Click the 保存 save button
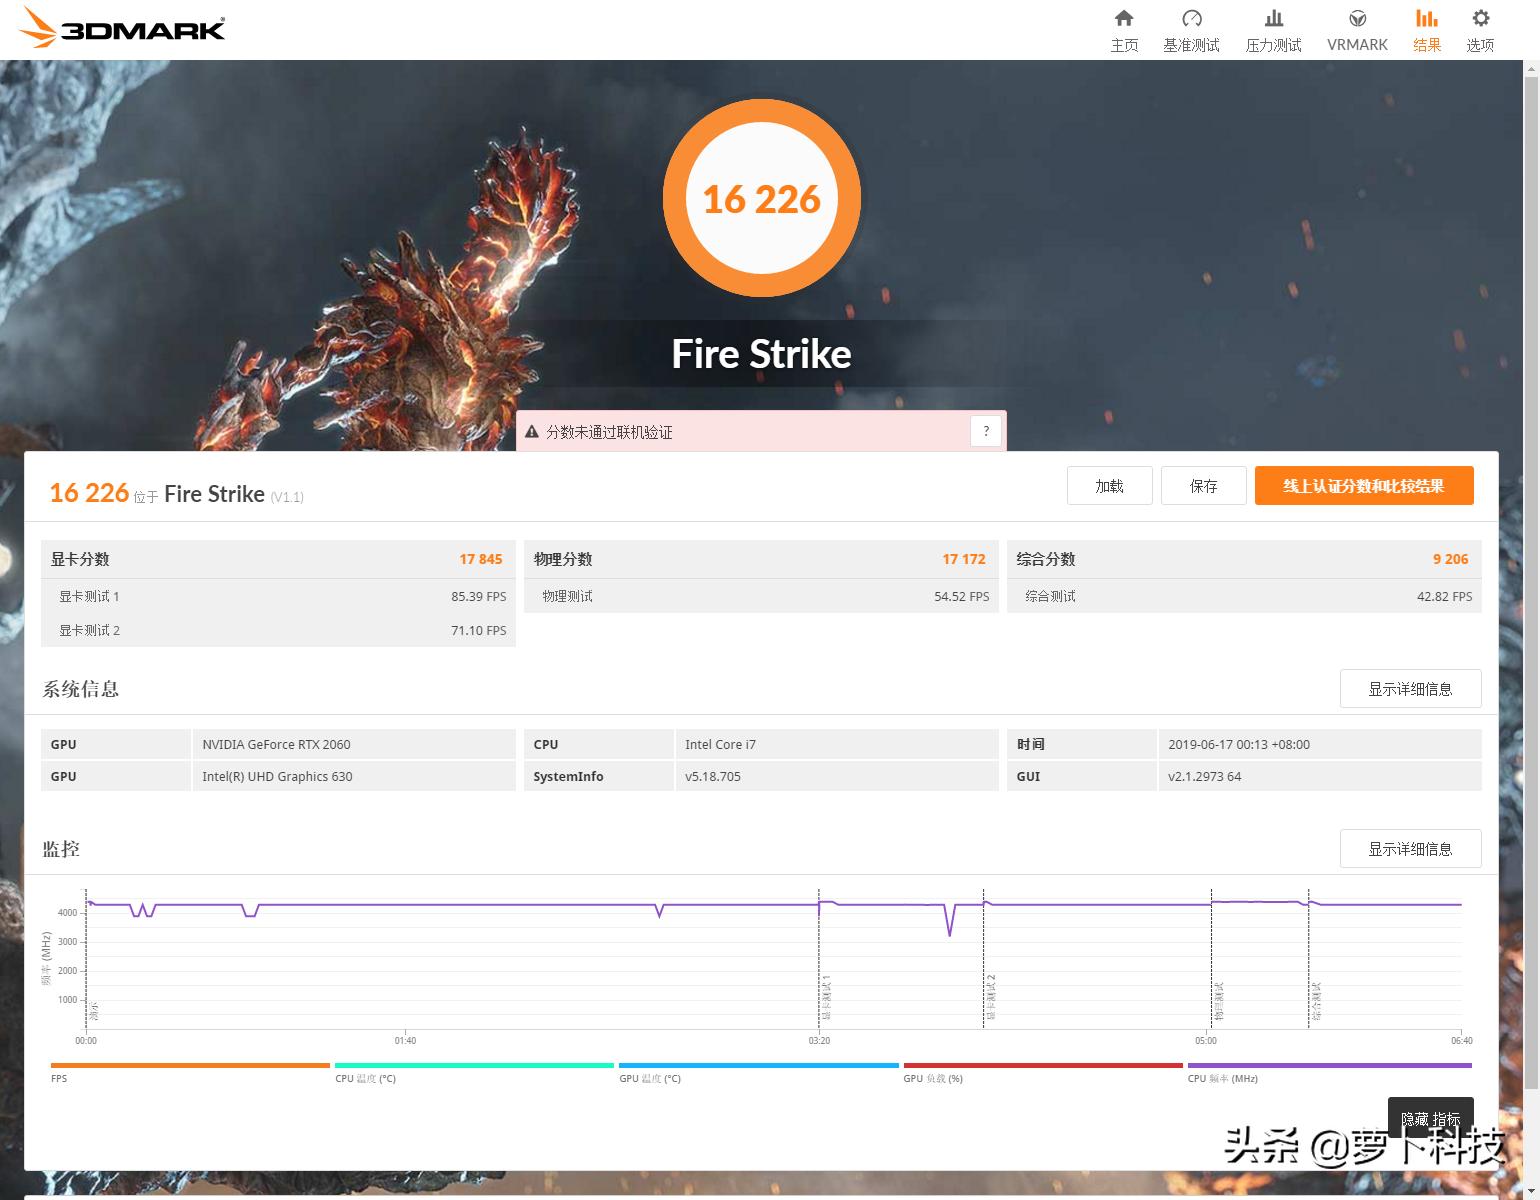 pos(1204,486)
